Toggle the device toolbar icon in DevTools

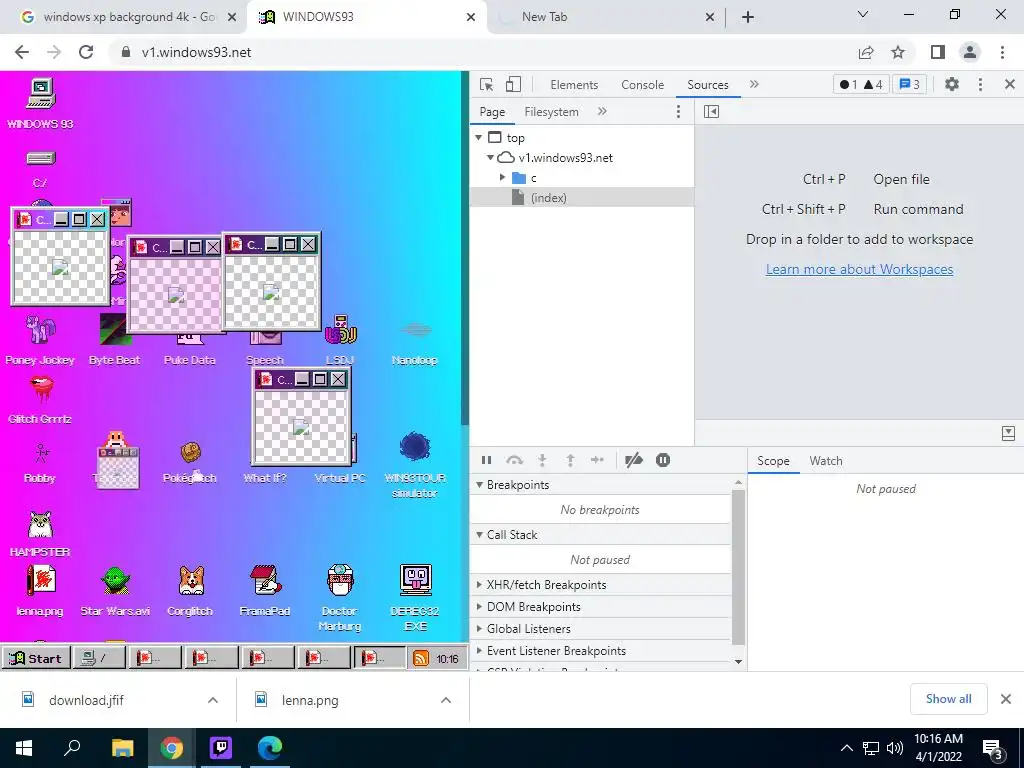[x=514, y=85]
